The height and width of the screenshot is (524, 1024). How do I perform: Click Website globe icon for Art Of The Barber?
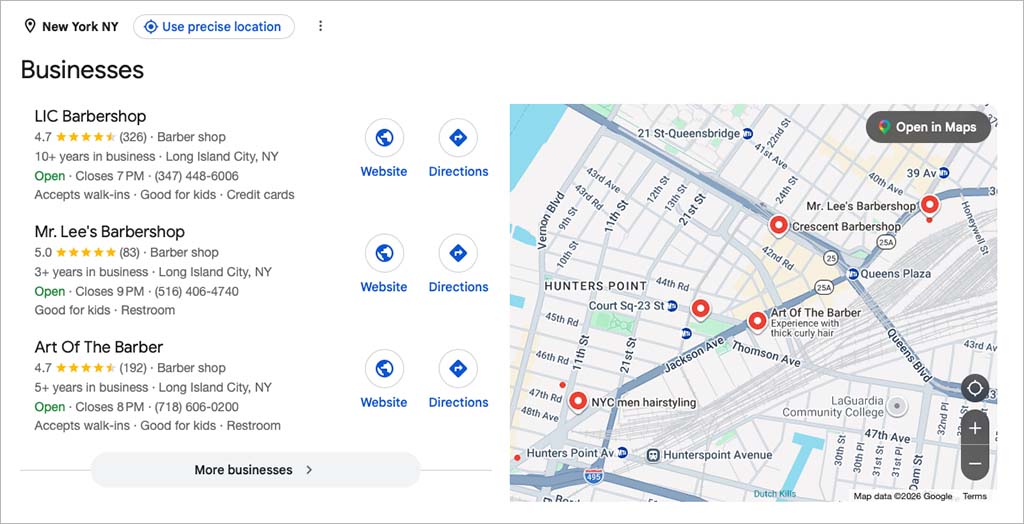pyautogui.click(x=384, y=369)
